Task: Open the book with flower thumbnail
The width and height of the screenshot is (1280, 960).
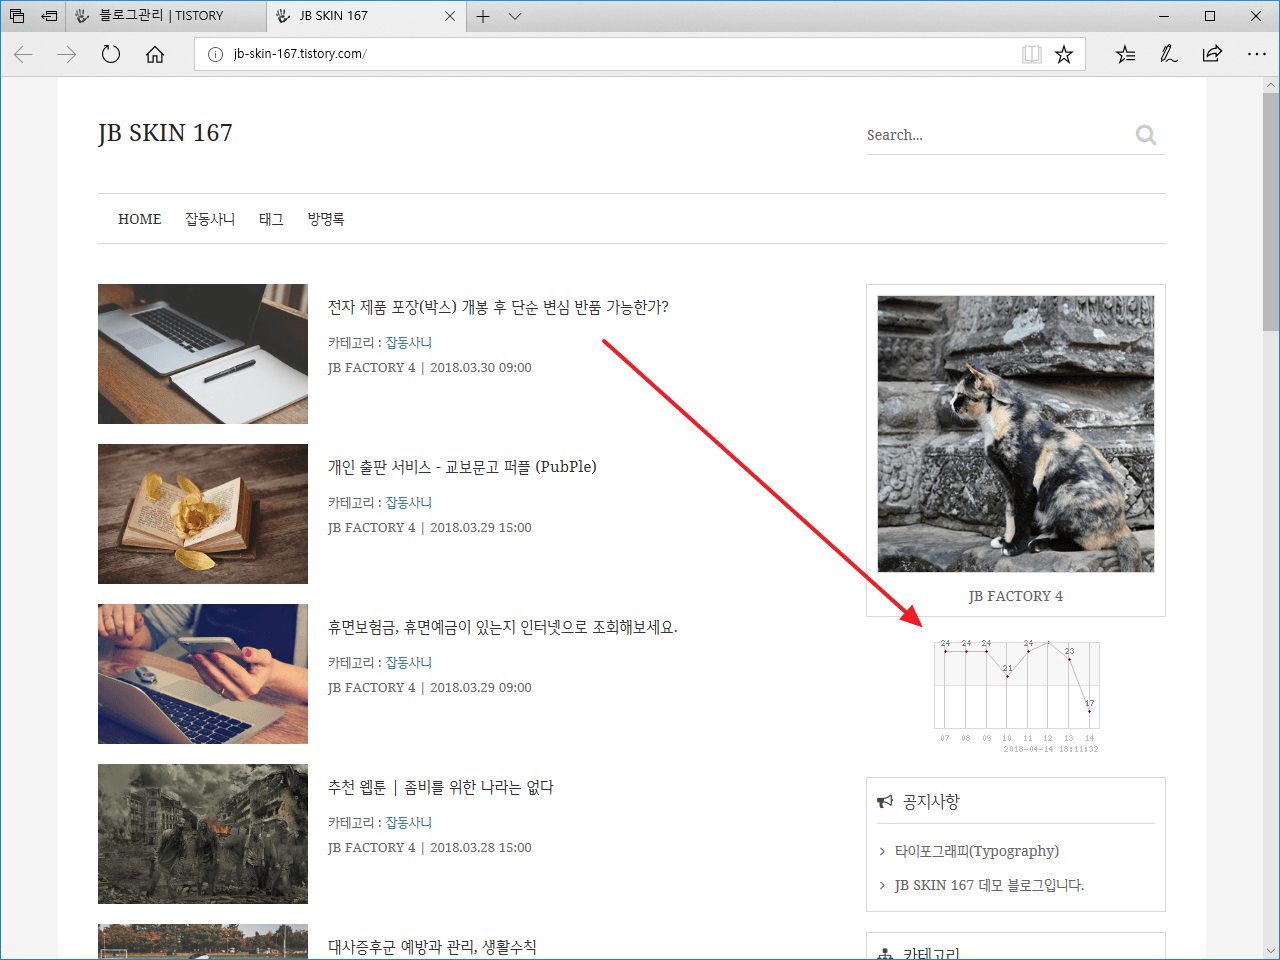Action: pos(203,514)
